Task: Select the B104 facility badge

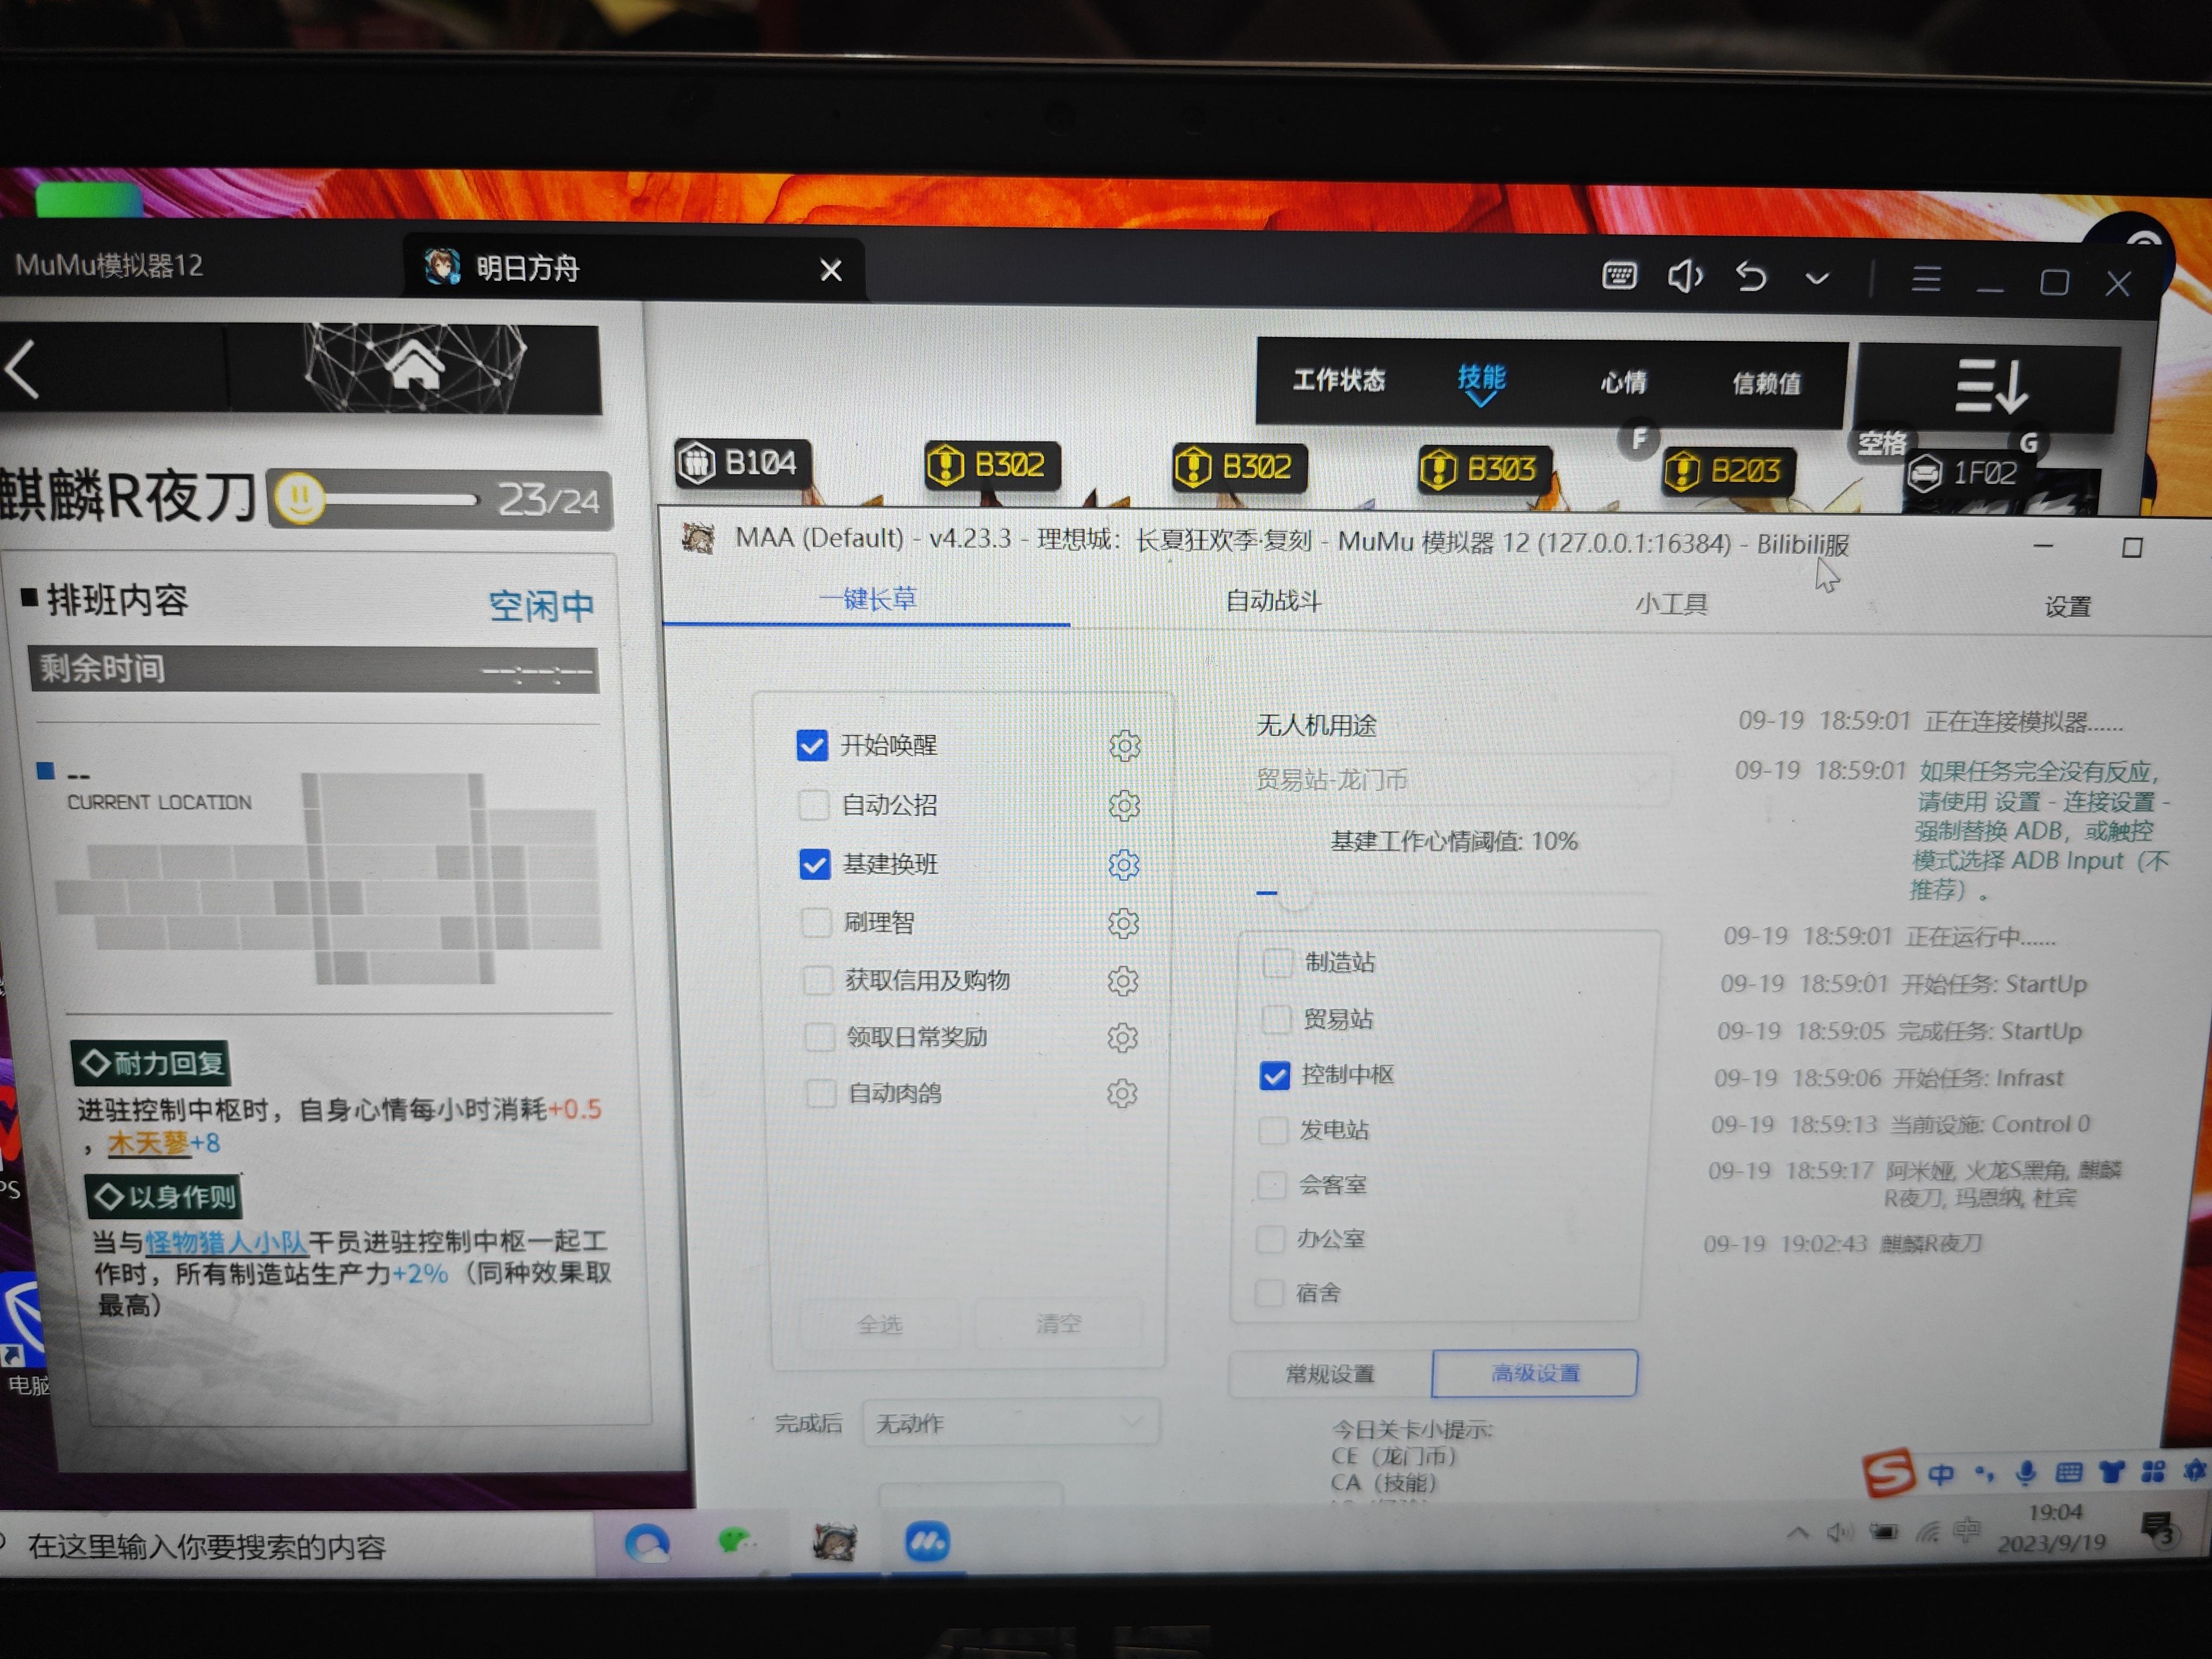Action: coord(742,463)
